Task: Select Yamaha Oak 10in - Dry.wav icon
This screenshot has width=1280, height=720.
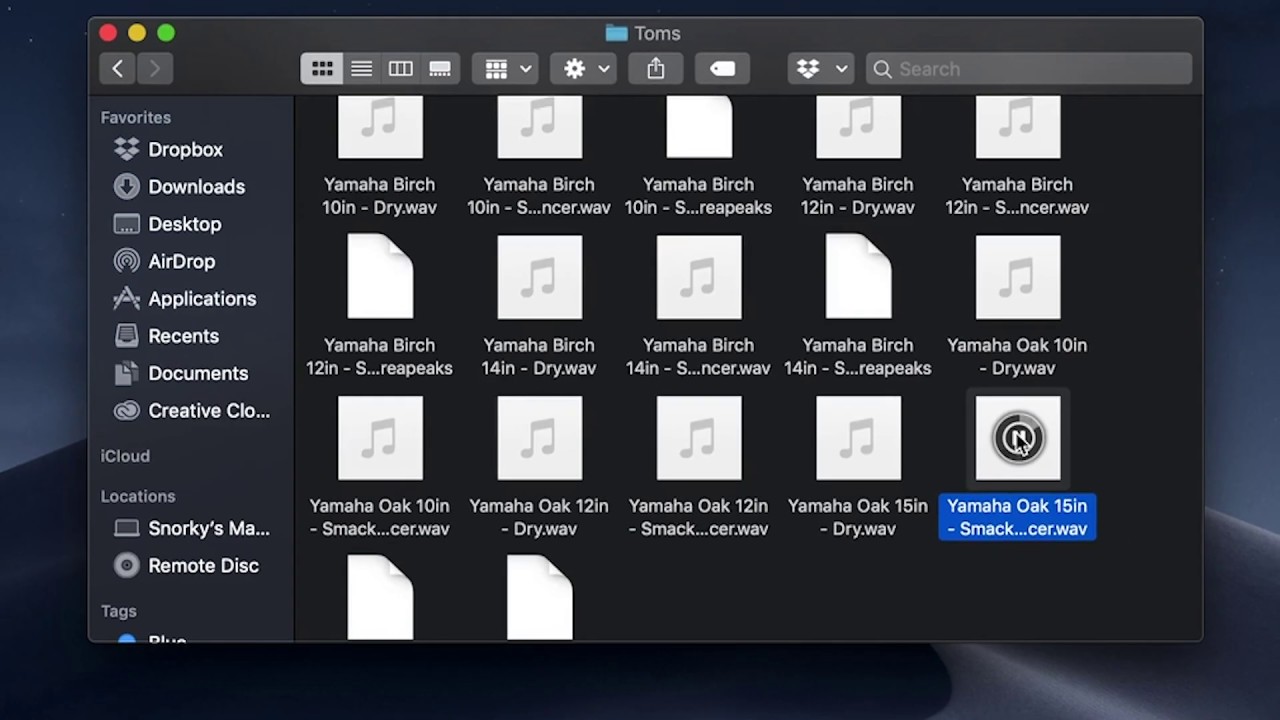Action: pyautogui.click(x=1018, y=277)
